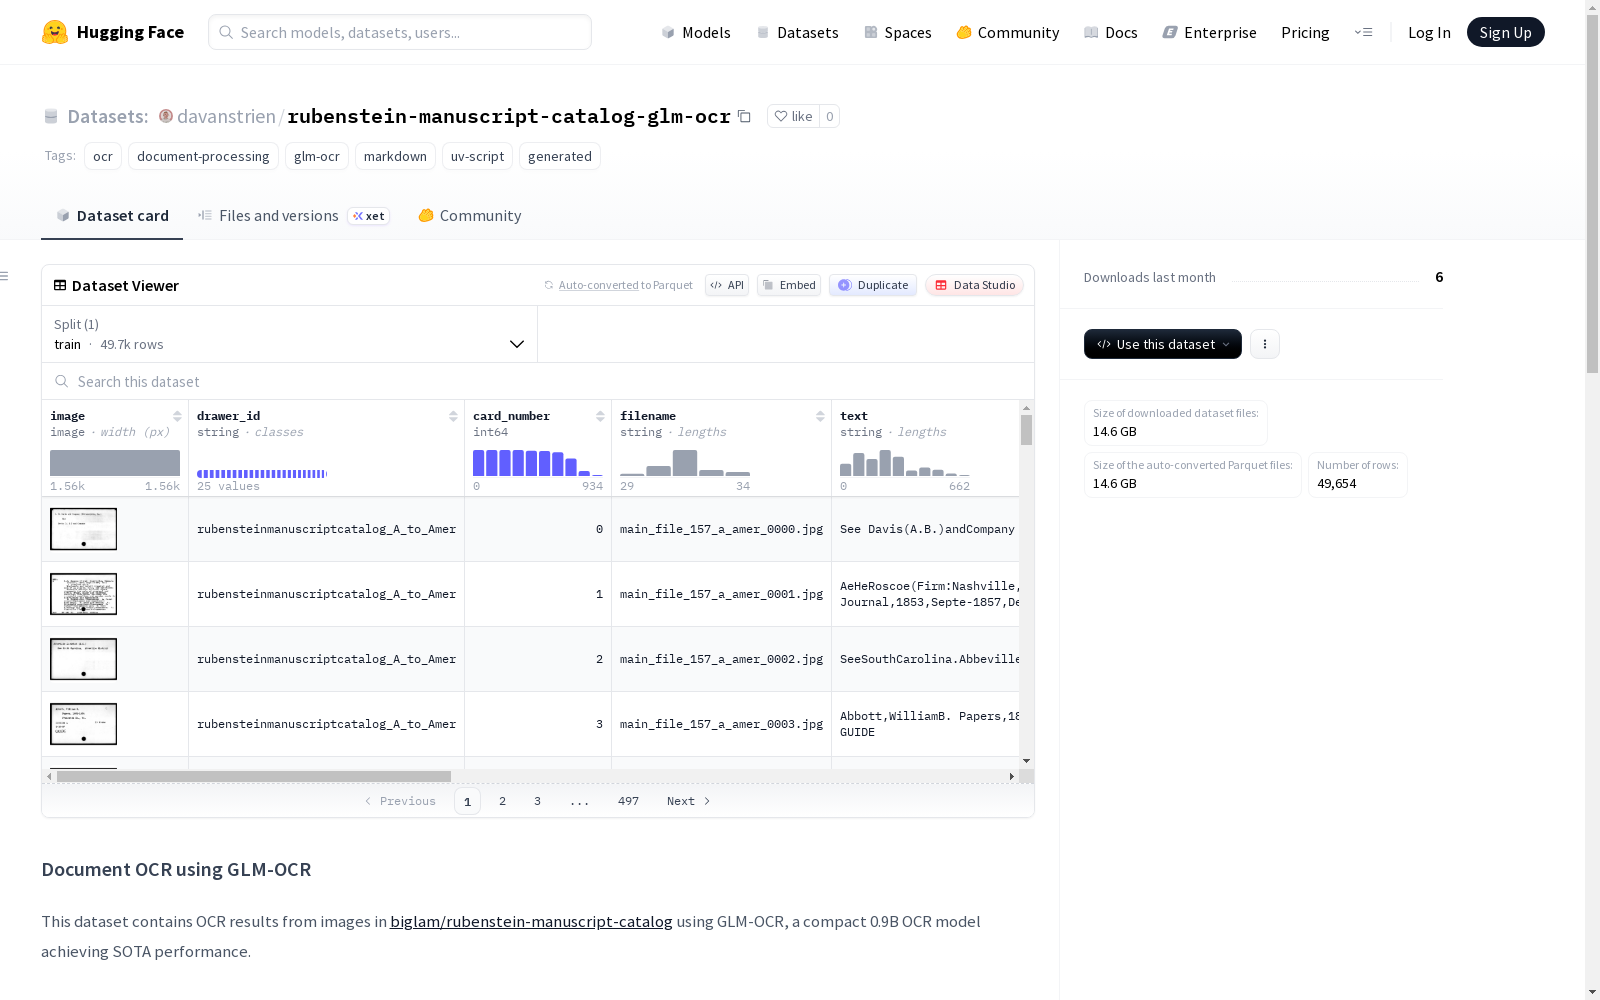
Task: Switch to the Community tab below title
Action: [x=469, y=215]
